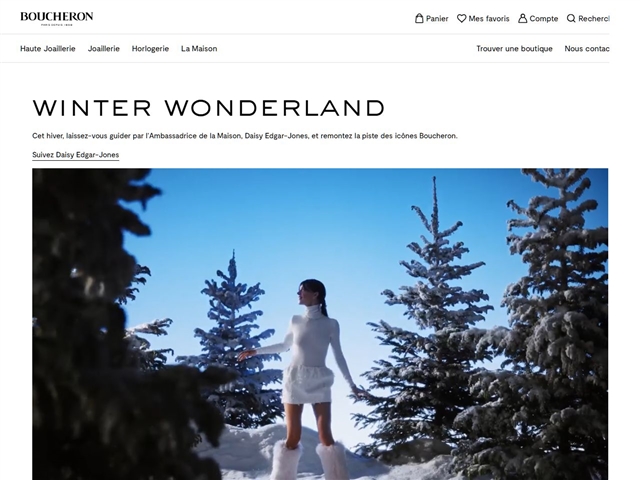Click the account person icon
Viewport: 640px width, 480px height.
[x=522, y=18]
